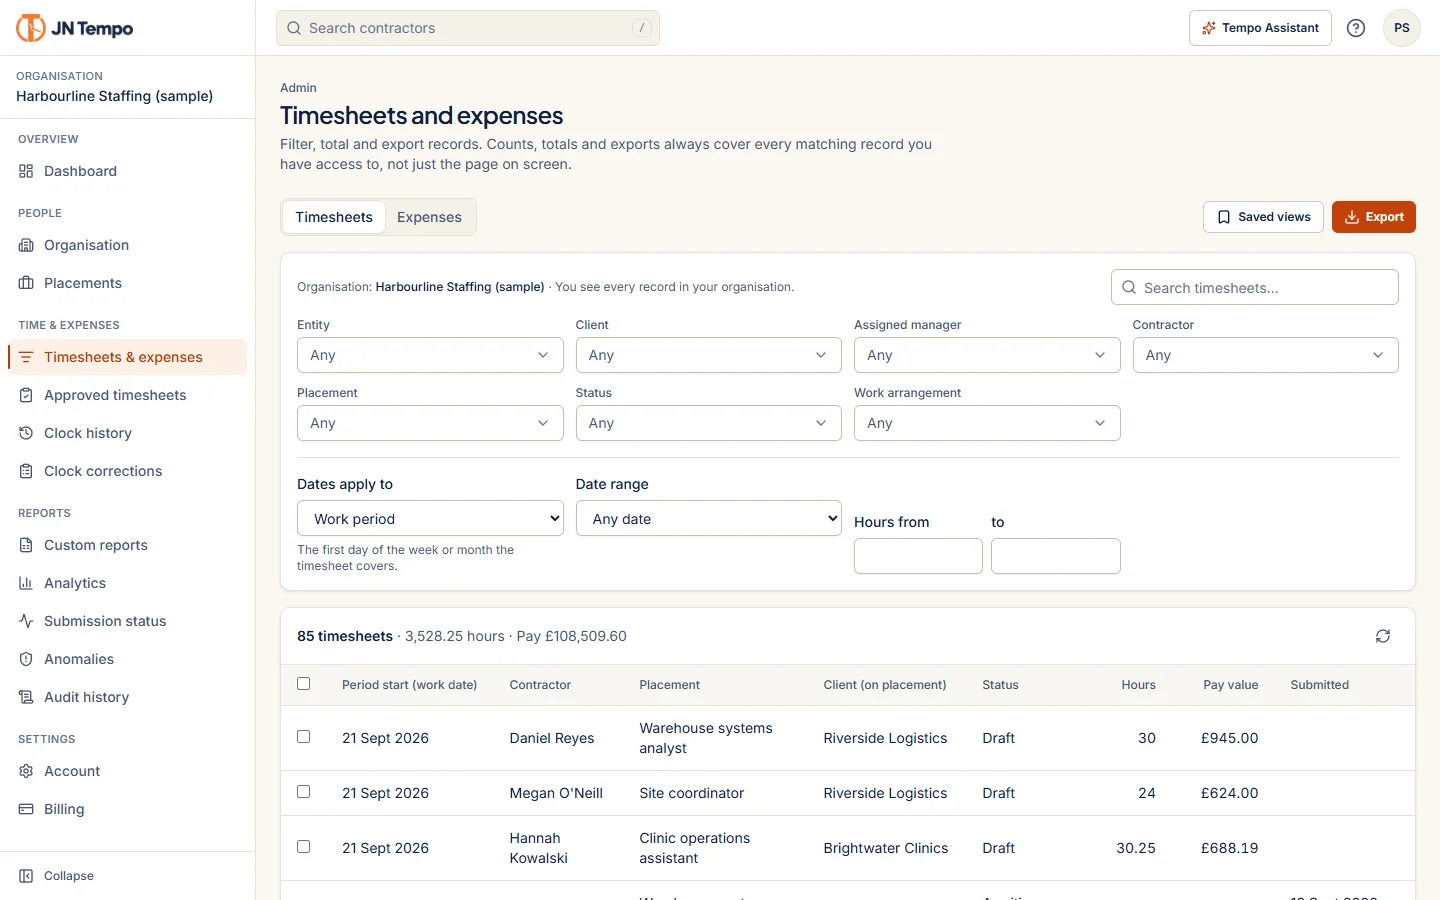Expand the Work arrangement dropdown
Screen dimensions: 1440x900
[x=987, y=423]
